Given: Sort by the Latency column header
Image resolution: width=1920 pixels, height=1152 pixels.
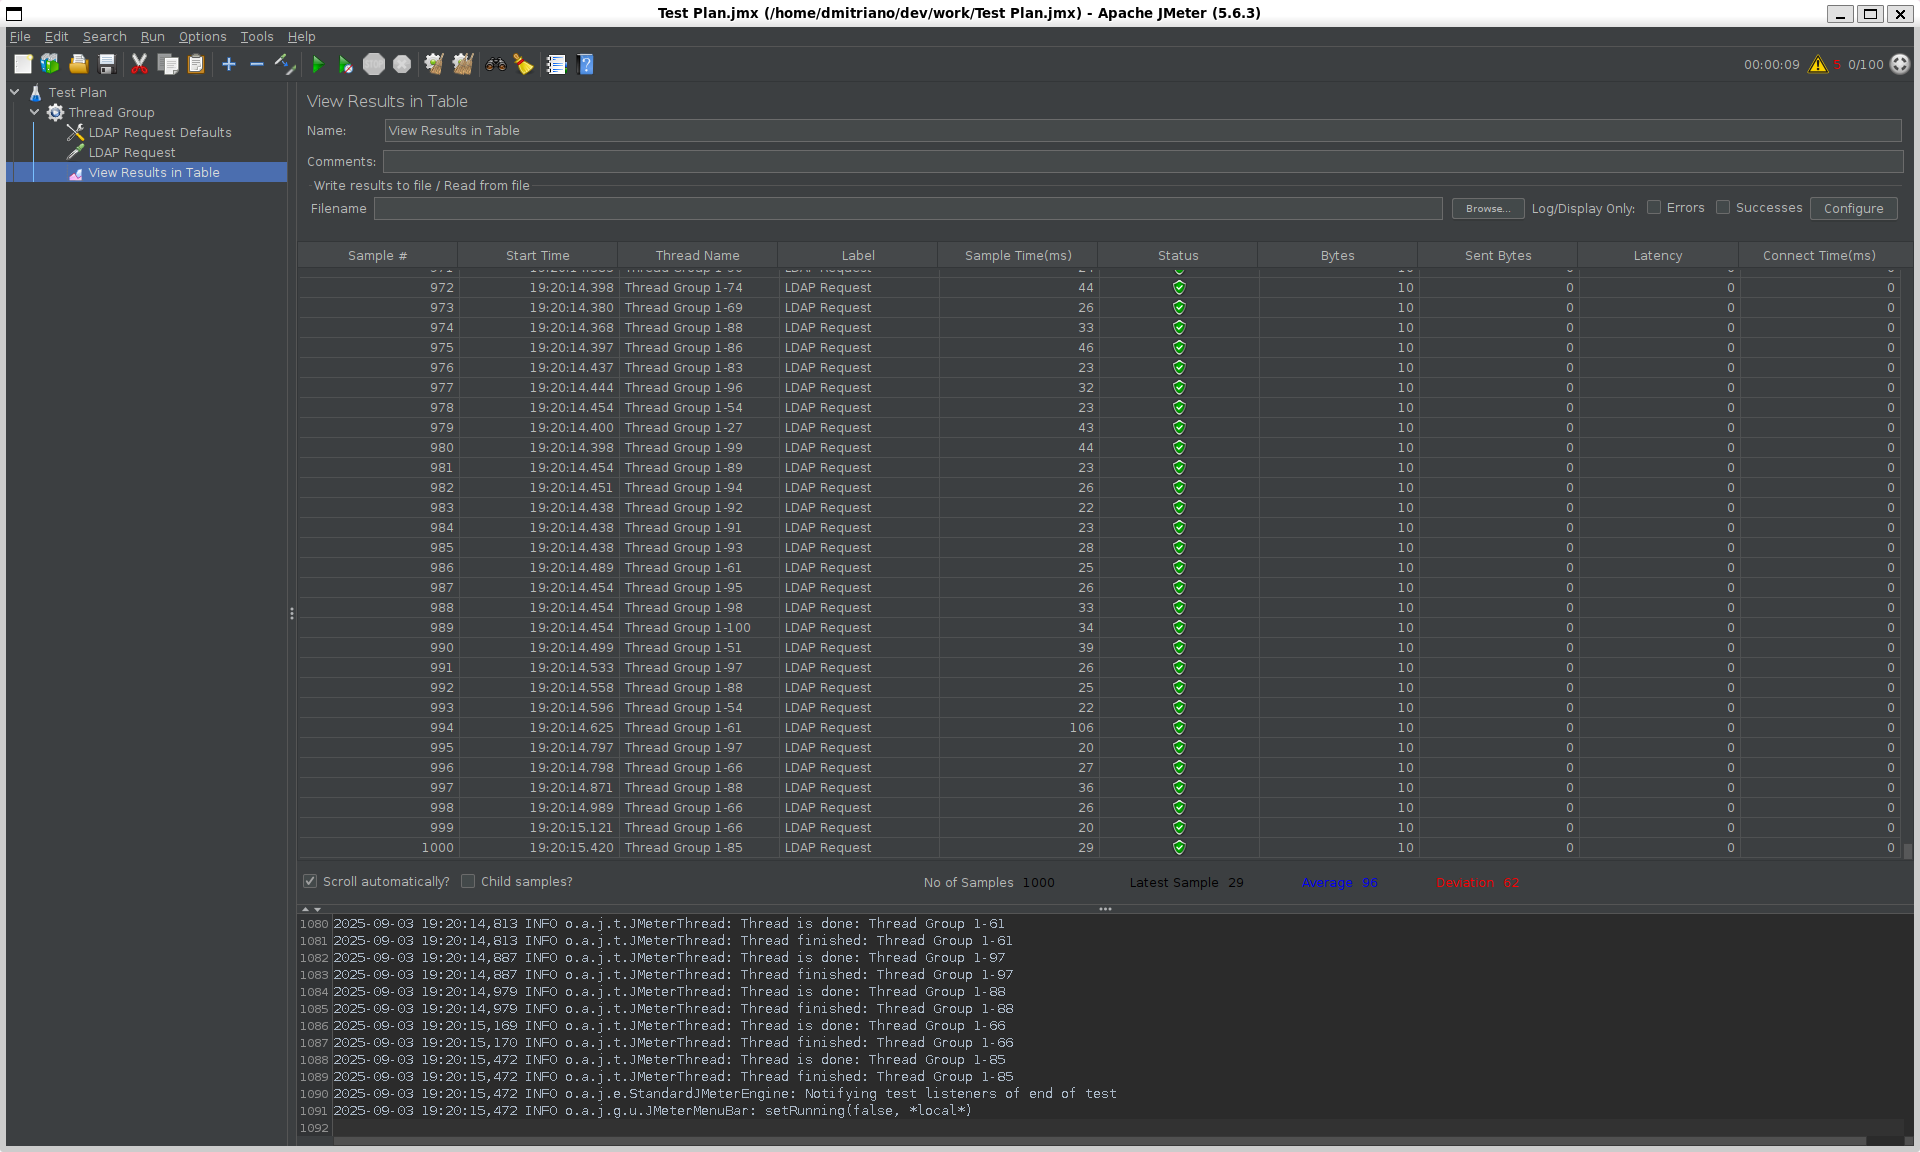Looking at the screenshot, I should pyautogui.click(x=1657, y=255).
